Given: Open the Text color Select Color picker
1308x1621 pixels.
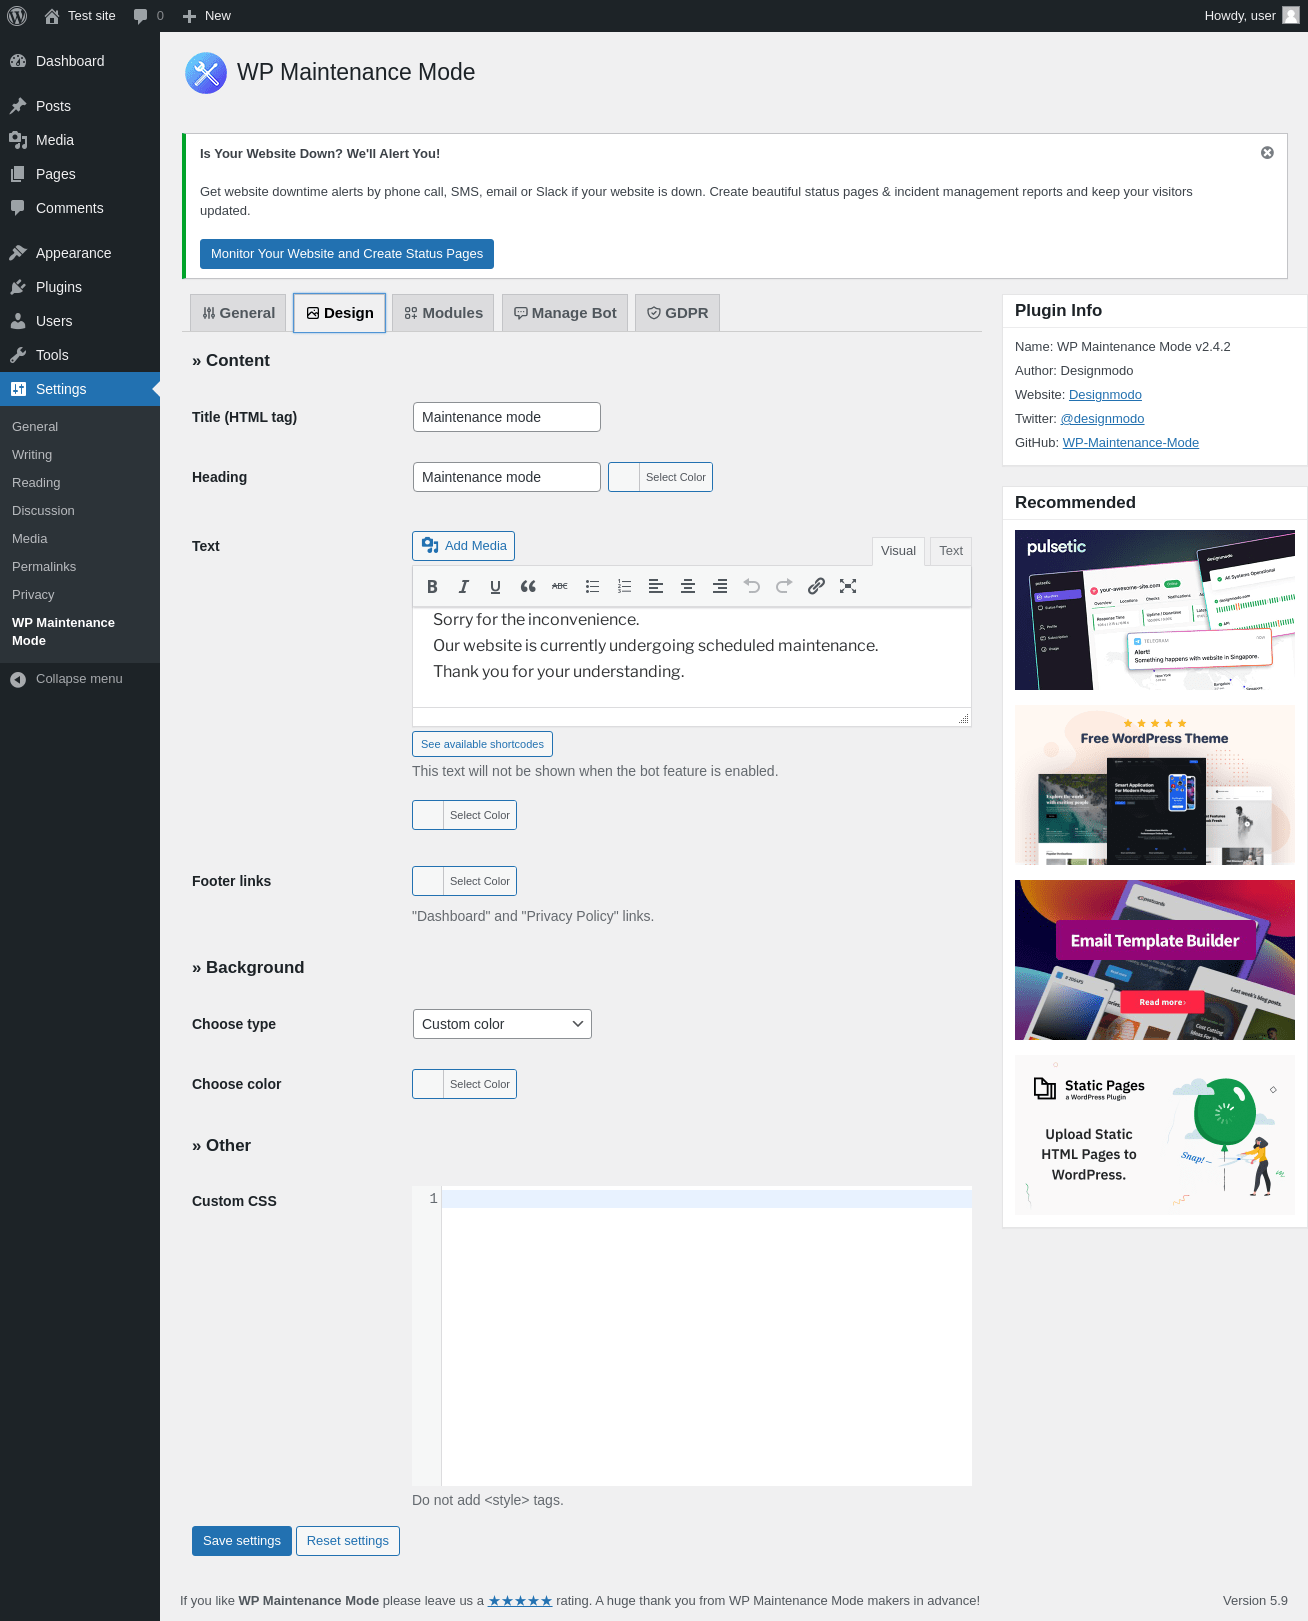Looking at the screenshot, I should click(464, 815).
